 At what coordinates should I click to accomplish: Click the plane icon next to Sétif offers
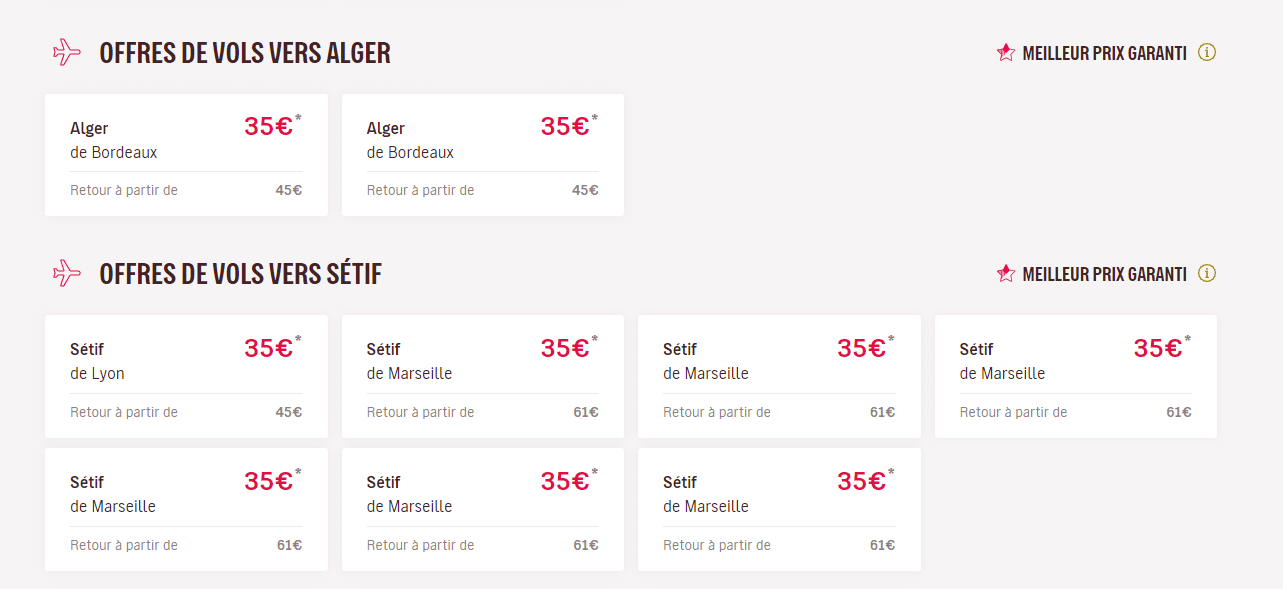click(66, 273)
